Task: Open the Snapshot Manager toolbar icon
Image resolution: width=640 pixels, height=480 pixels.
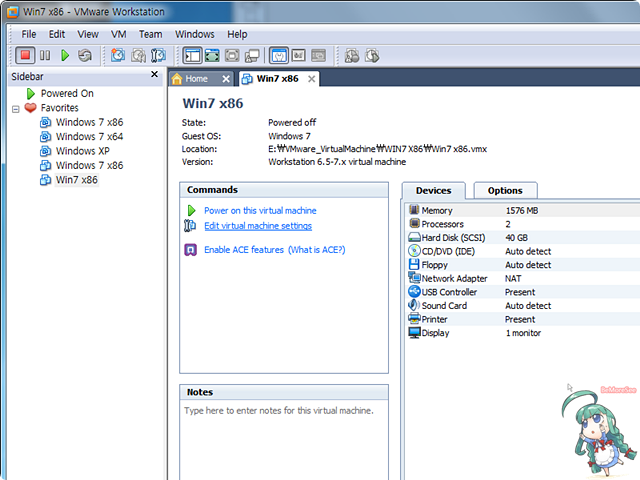Action: click(x=158, y=56)
